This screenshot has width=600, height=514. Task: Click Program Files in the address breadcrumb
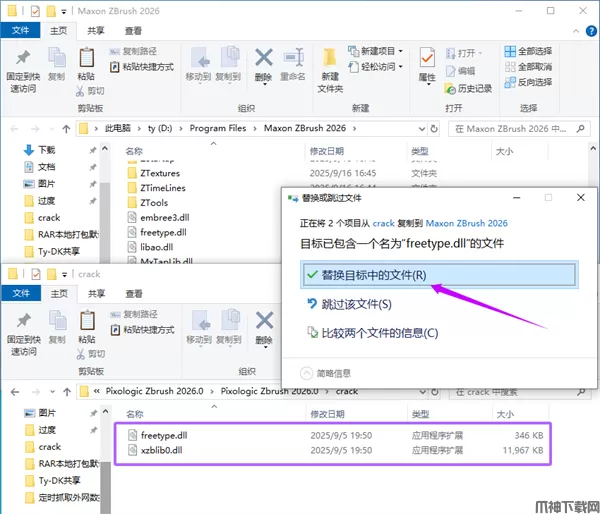pos(218,128)
